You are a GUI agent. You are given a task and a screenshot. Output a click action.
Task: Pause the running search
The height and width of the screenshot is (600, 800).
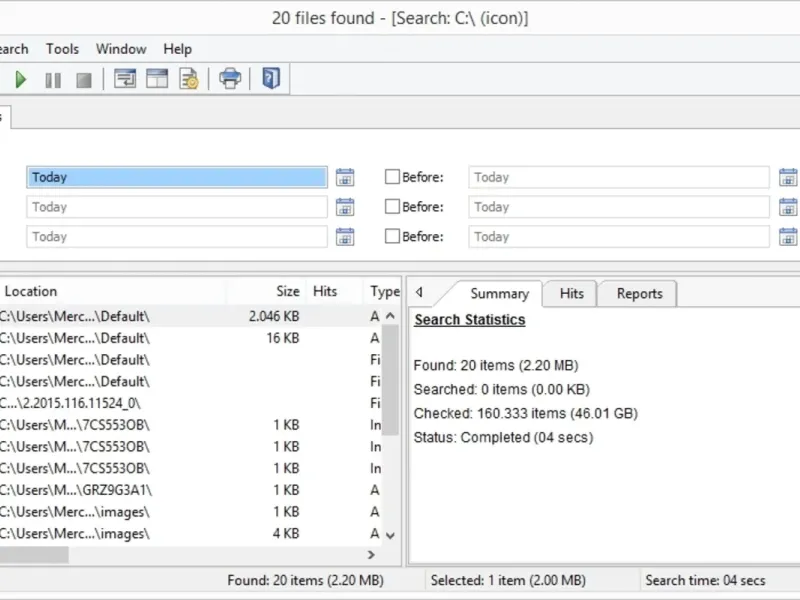(53, 79)
